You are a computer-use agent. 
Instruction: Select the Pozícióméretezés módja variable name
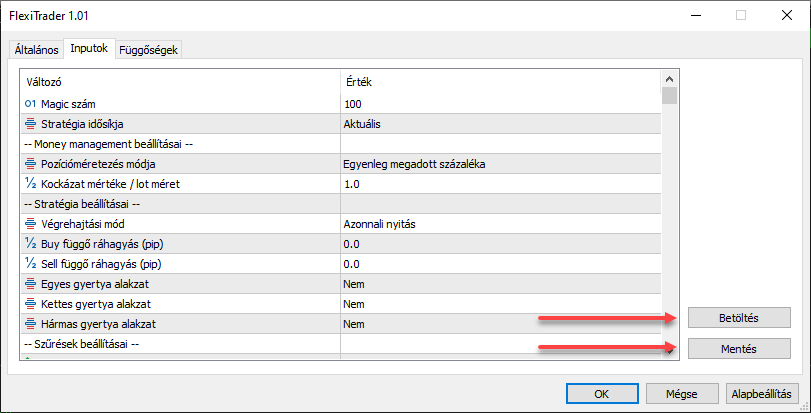point(98,164)
